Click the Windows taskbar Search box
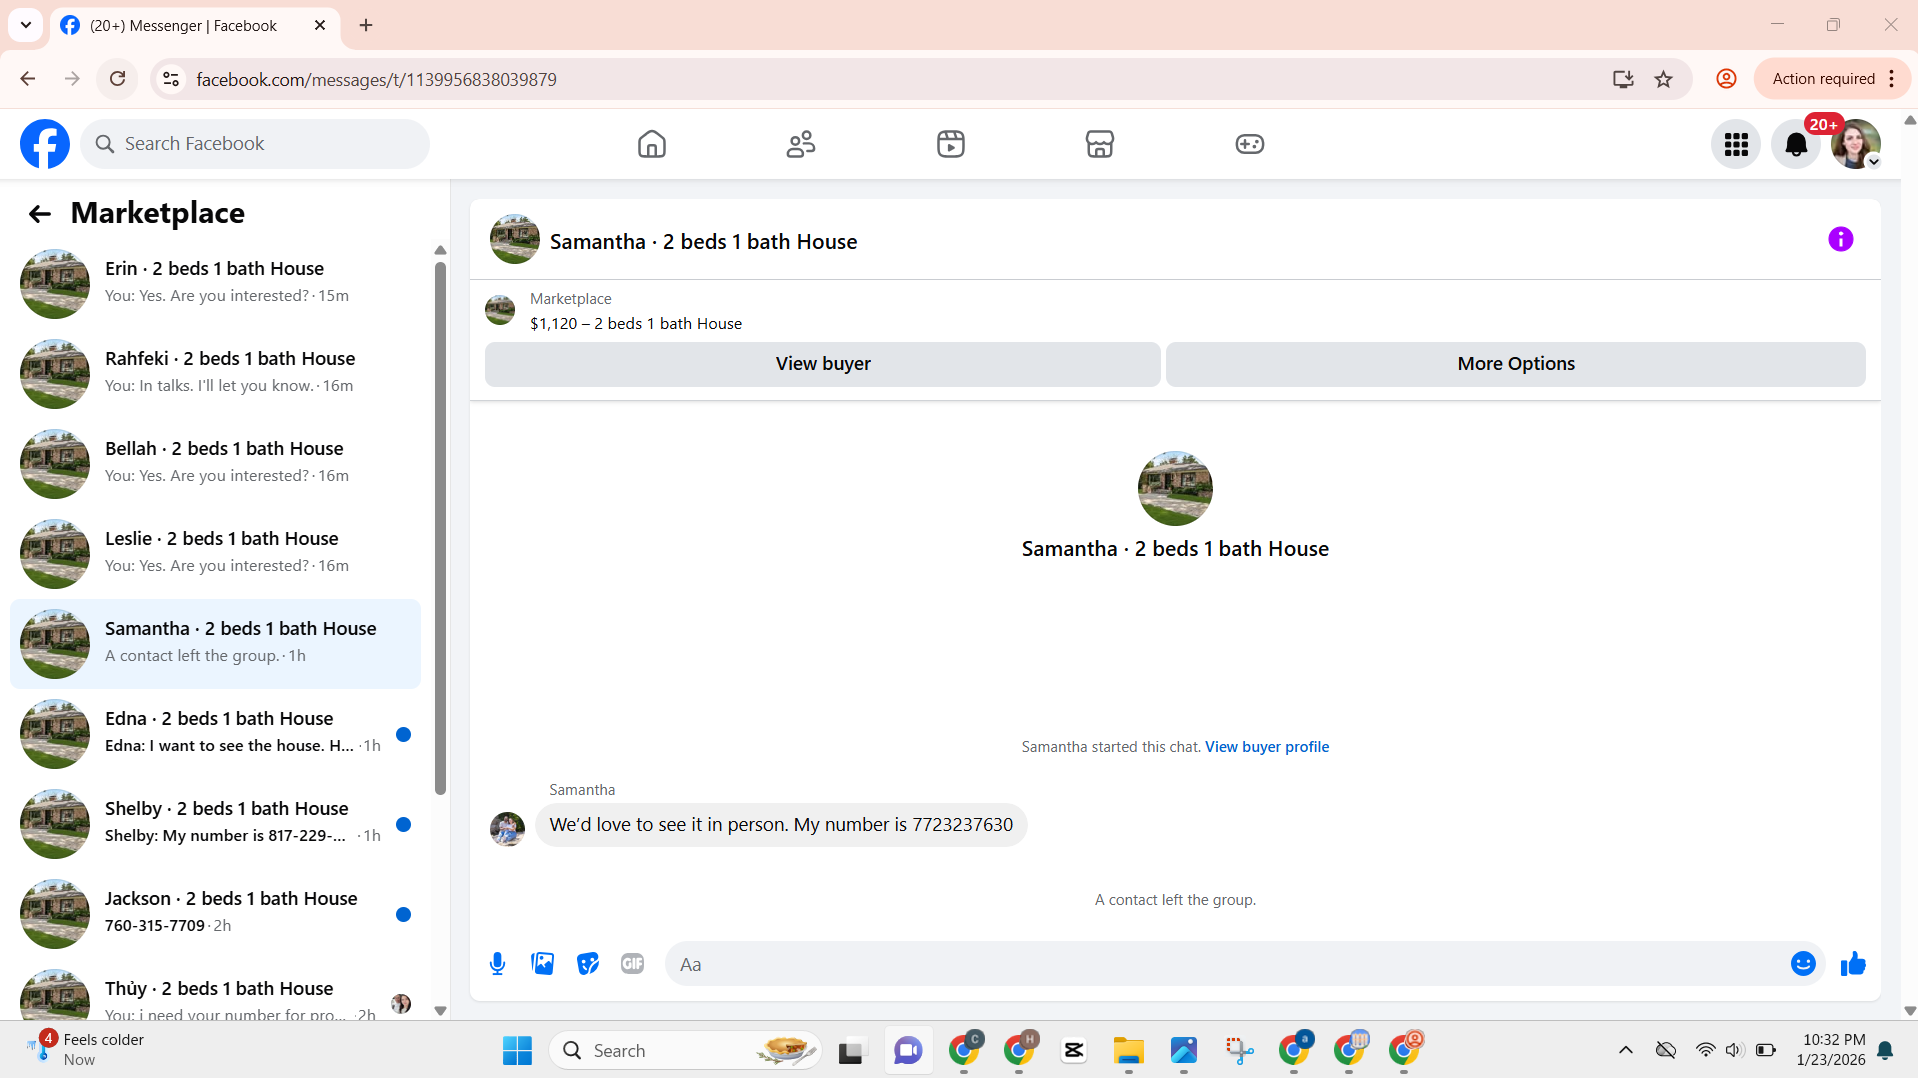Screen dimensions: 1918x1078 pyautogui.click(x=686, y=1051)
